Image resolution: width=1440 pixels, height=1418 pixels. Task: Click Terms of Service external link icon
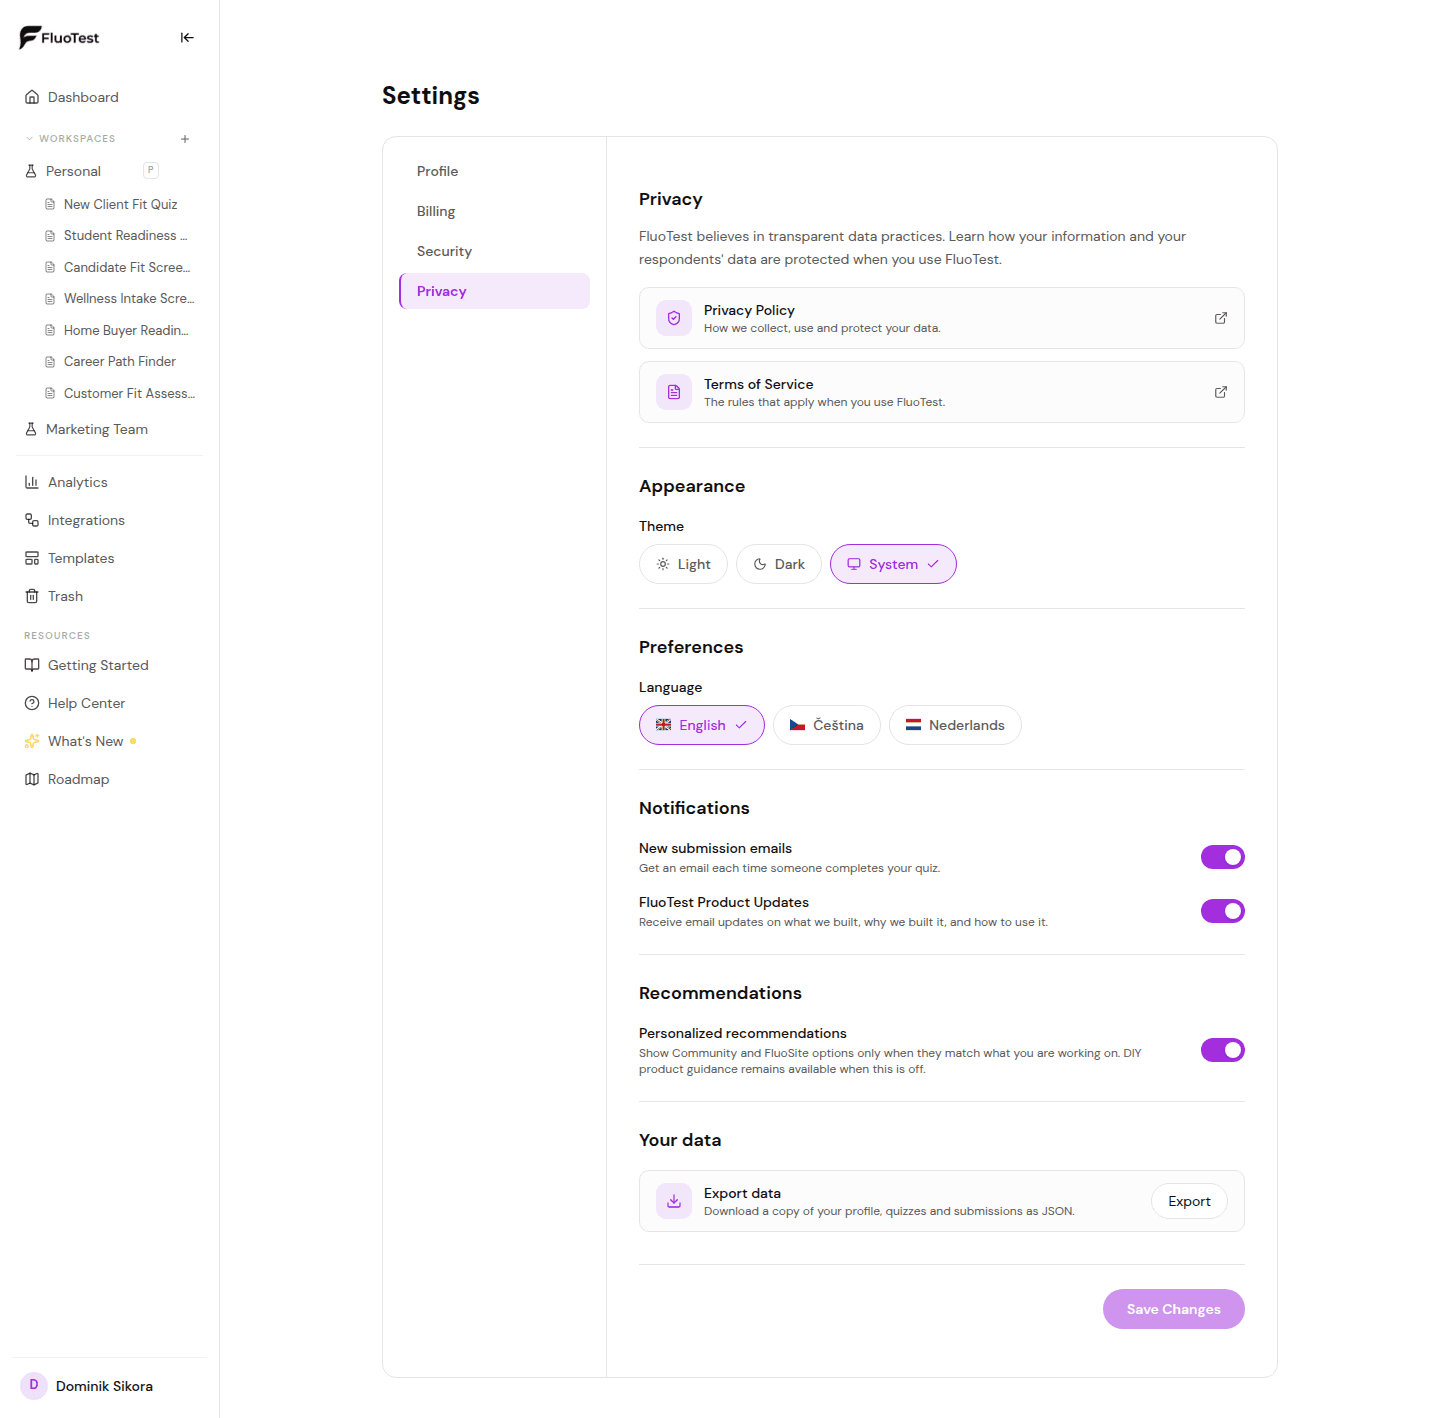1221,392
